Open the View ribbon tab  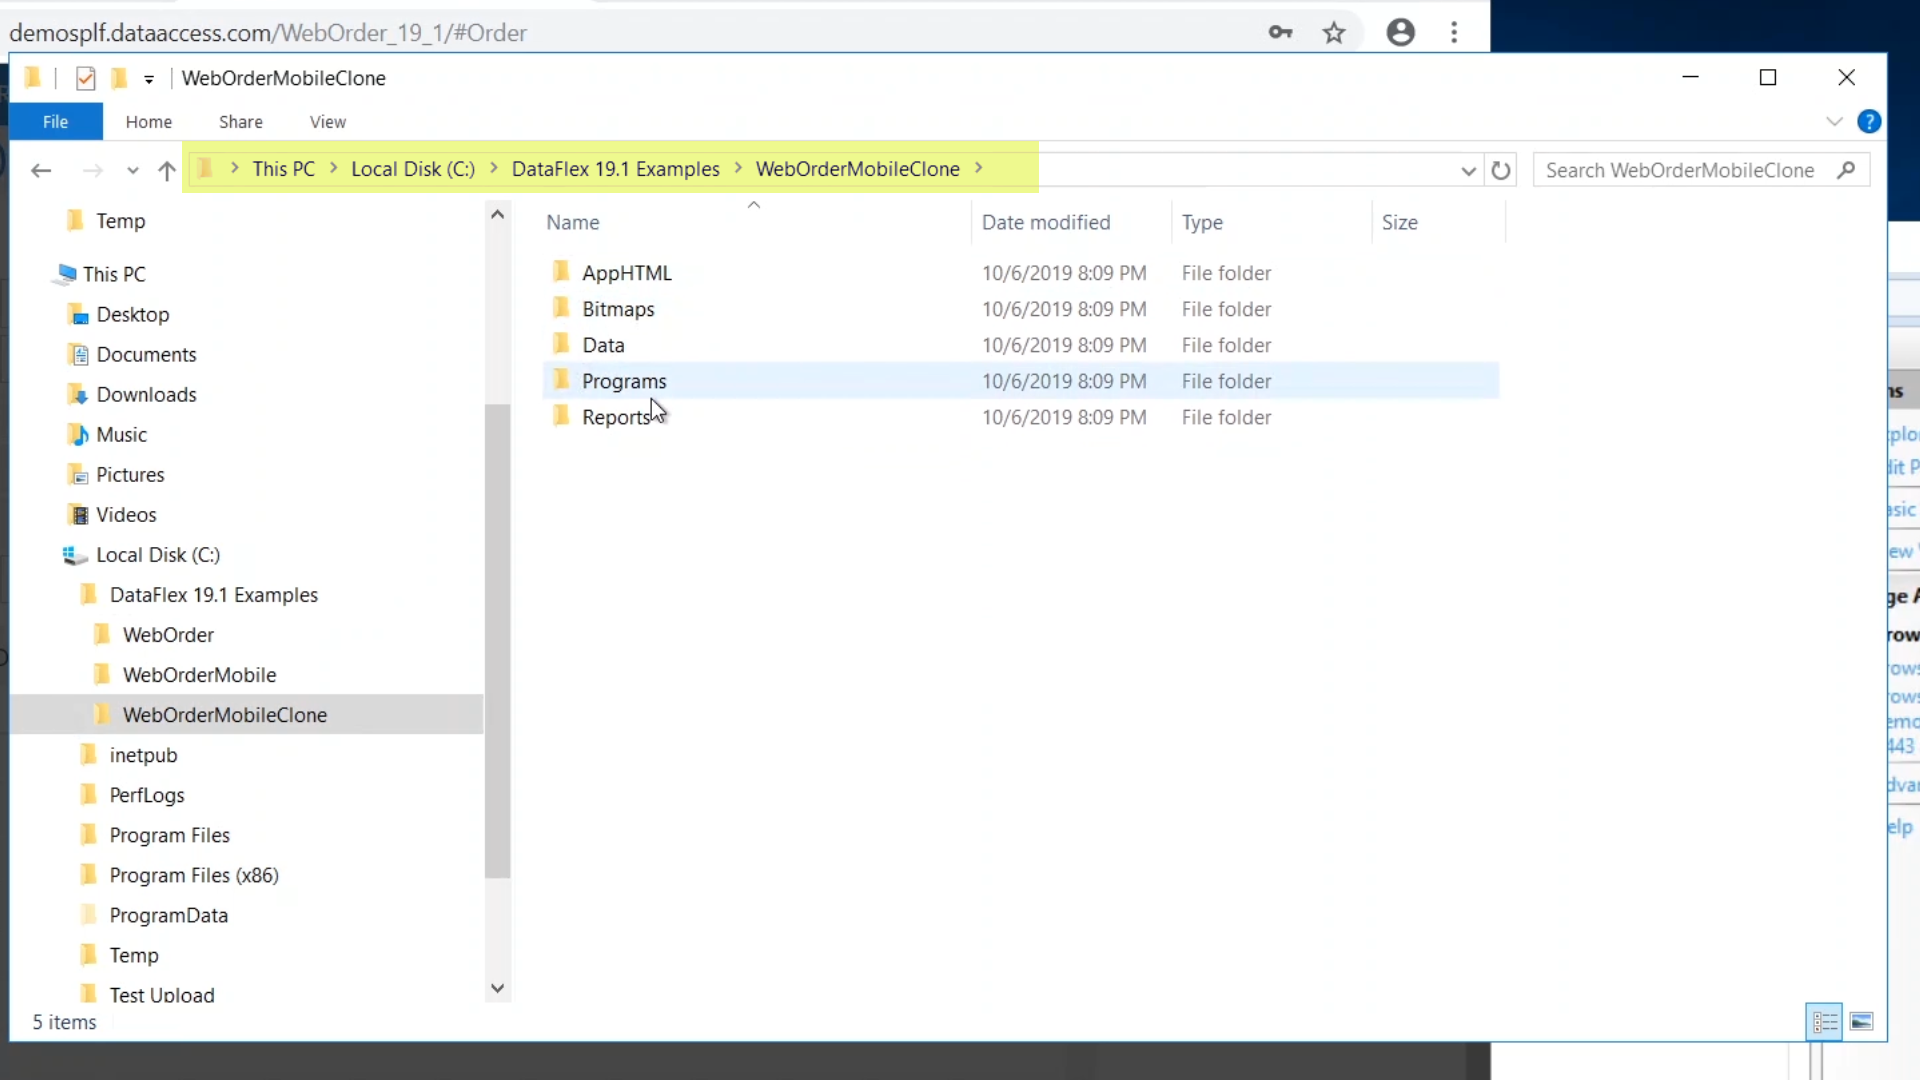(327, 122)
